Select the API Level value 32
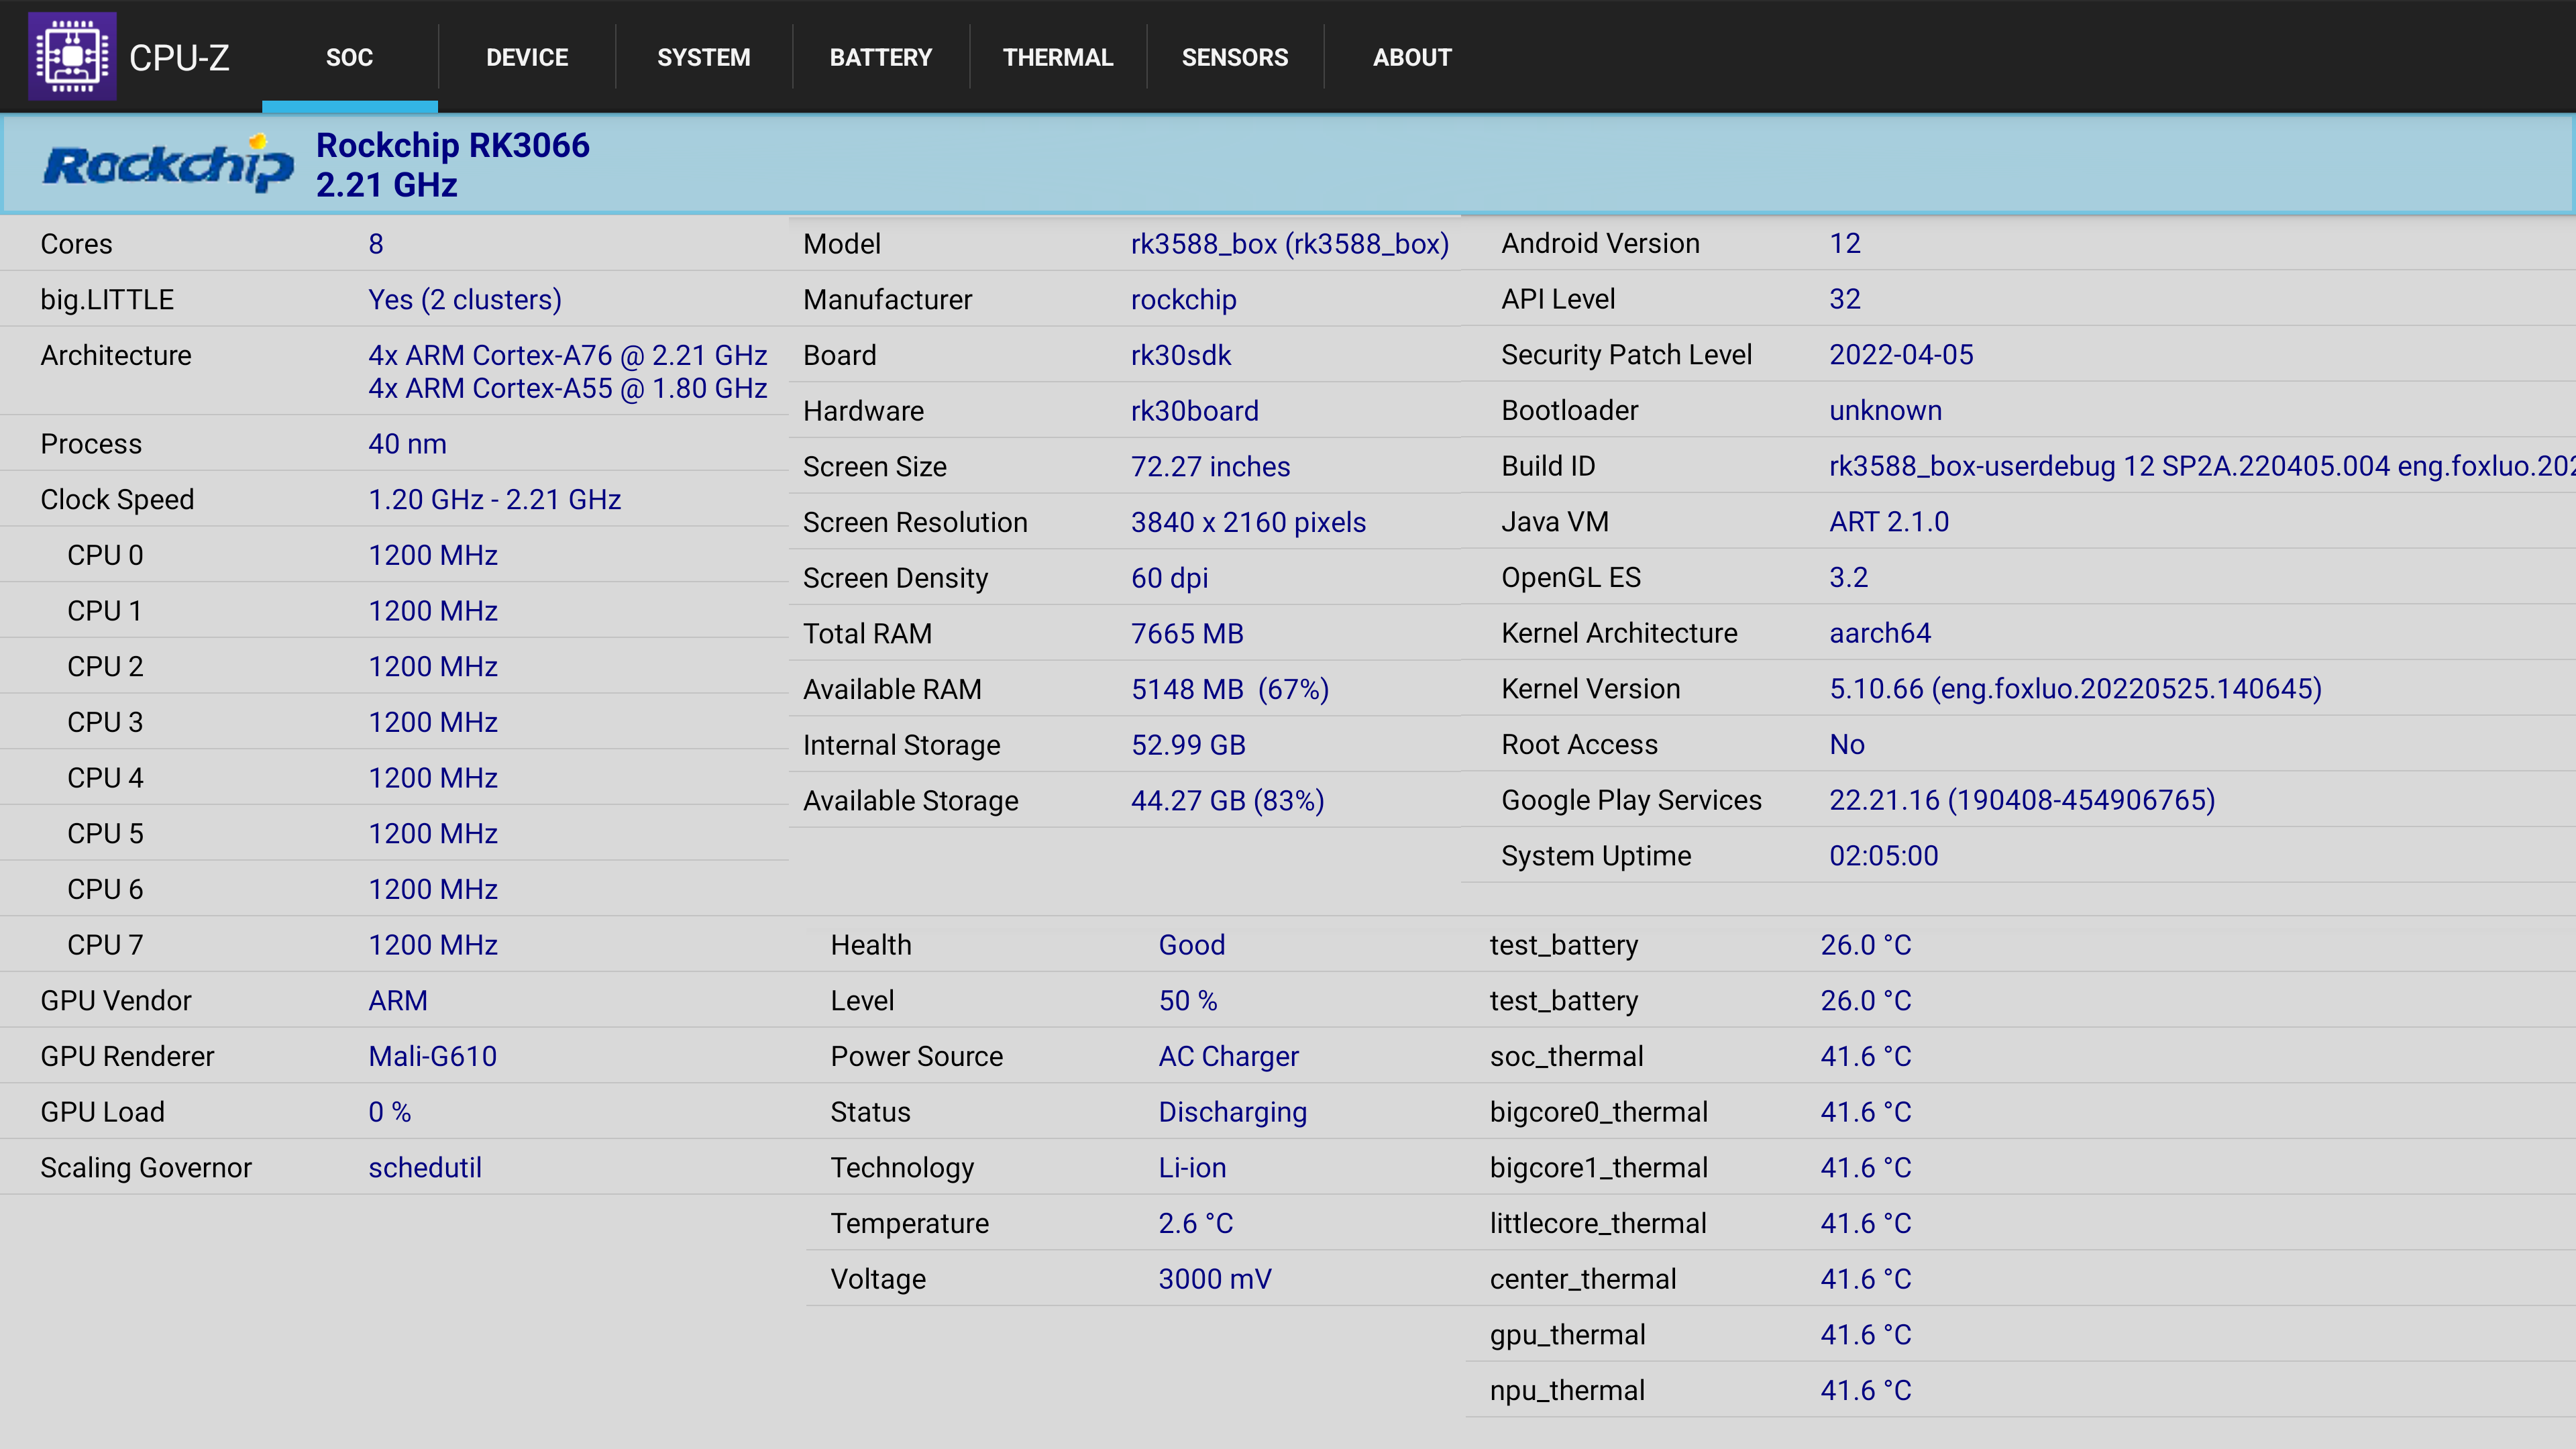 (1845, 299)
